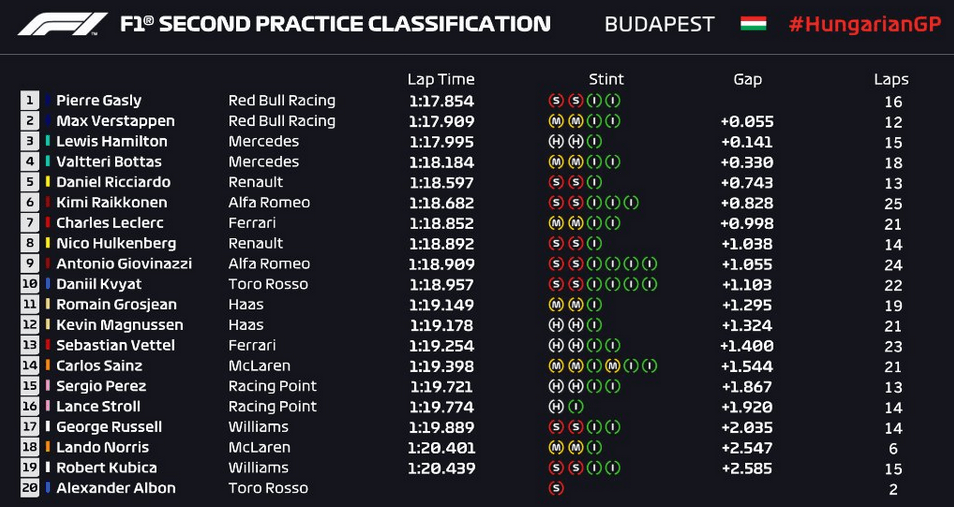Screen dimensions: 954x507
Task: Click the position 1 number badge
Action: (x=29, y=100)
